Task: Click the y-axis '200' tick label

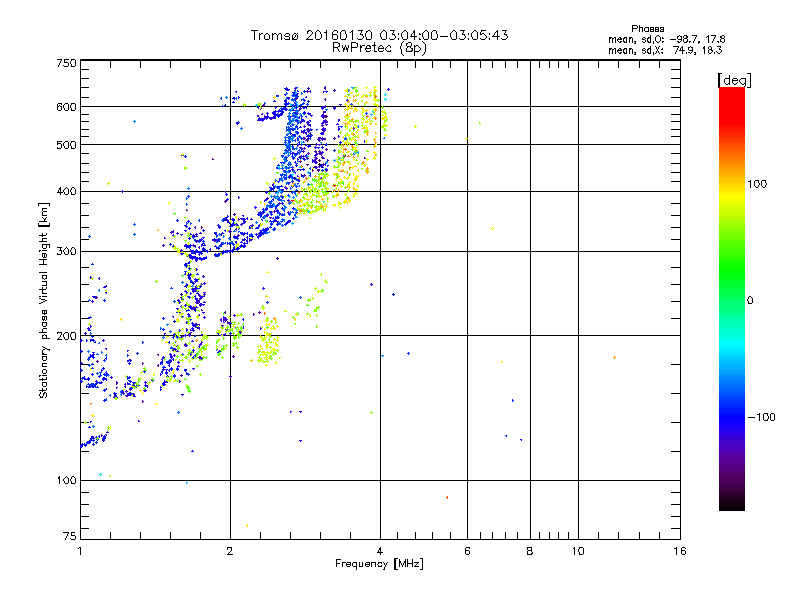Action: pyautogui.click(x=66, y=336)
